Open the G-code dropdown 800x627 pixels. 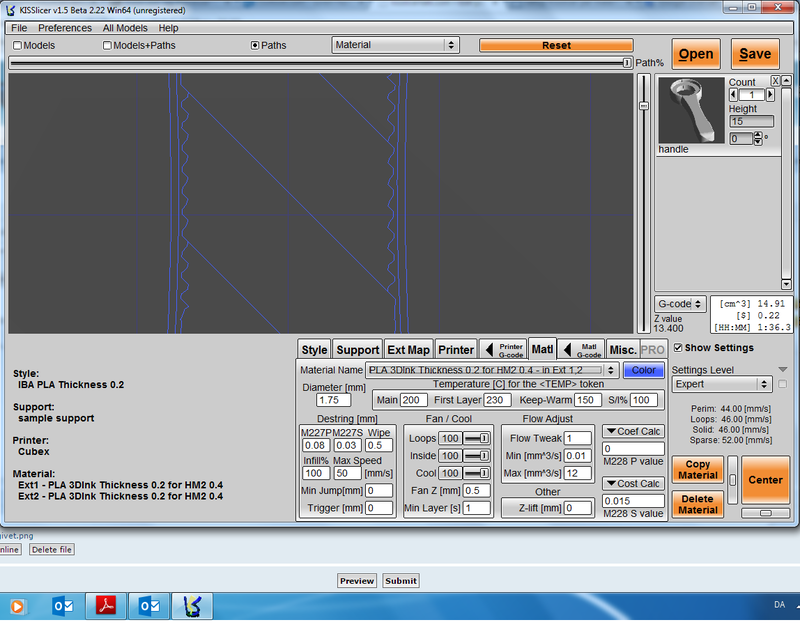pyautogui.click(x=680, y=304)
